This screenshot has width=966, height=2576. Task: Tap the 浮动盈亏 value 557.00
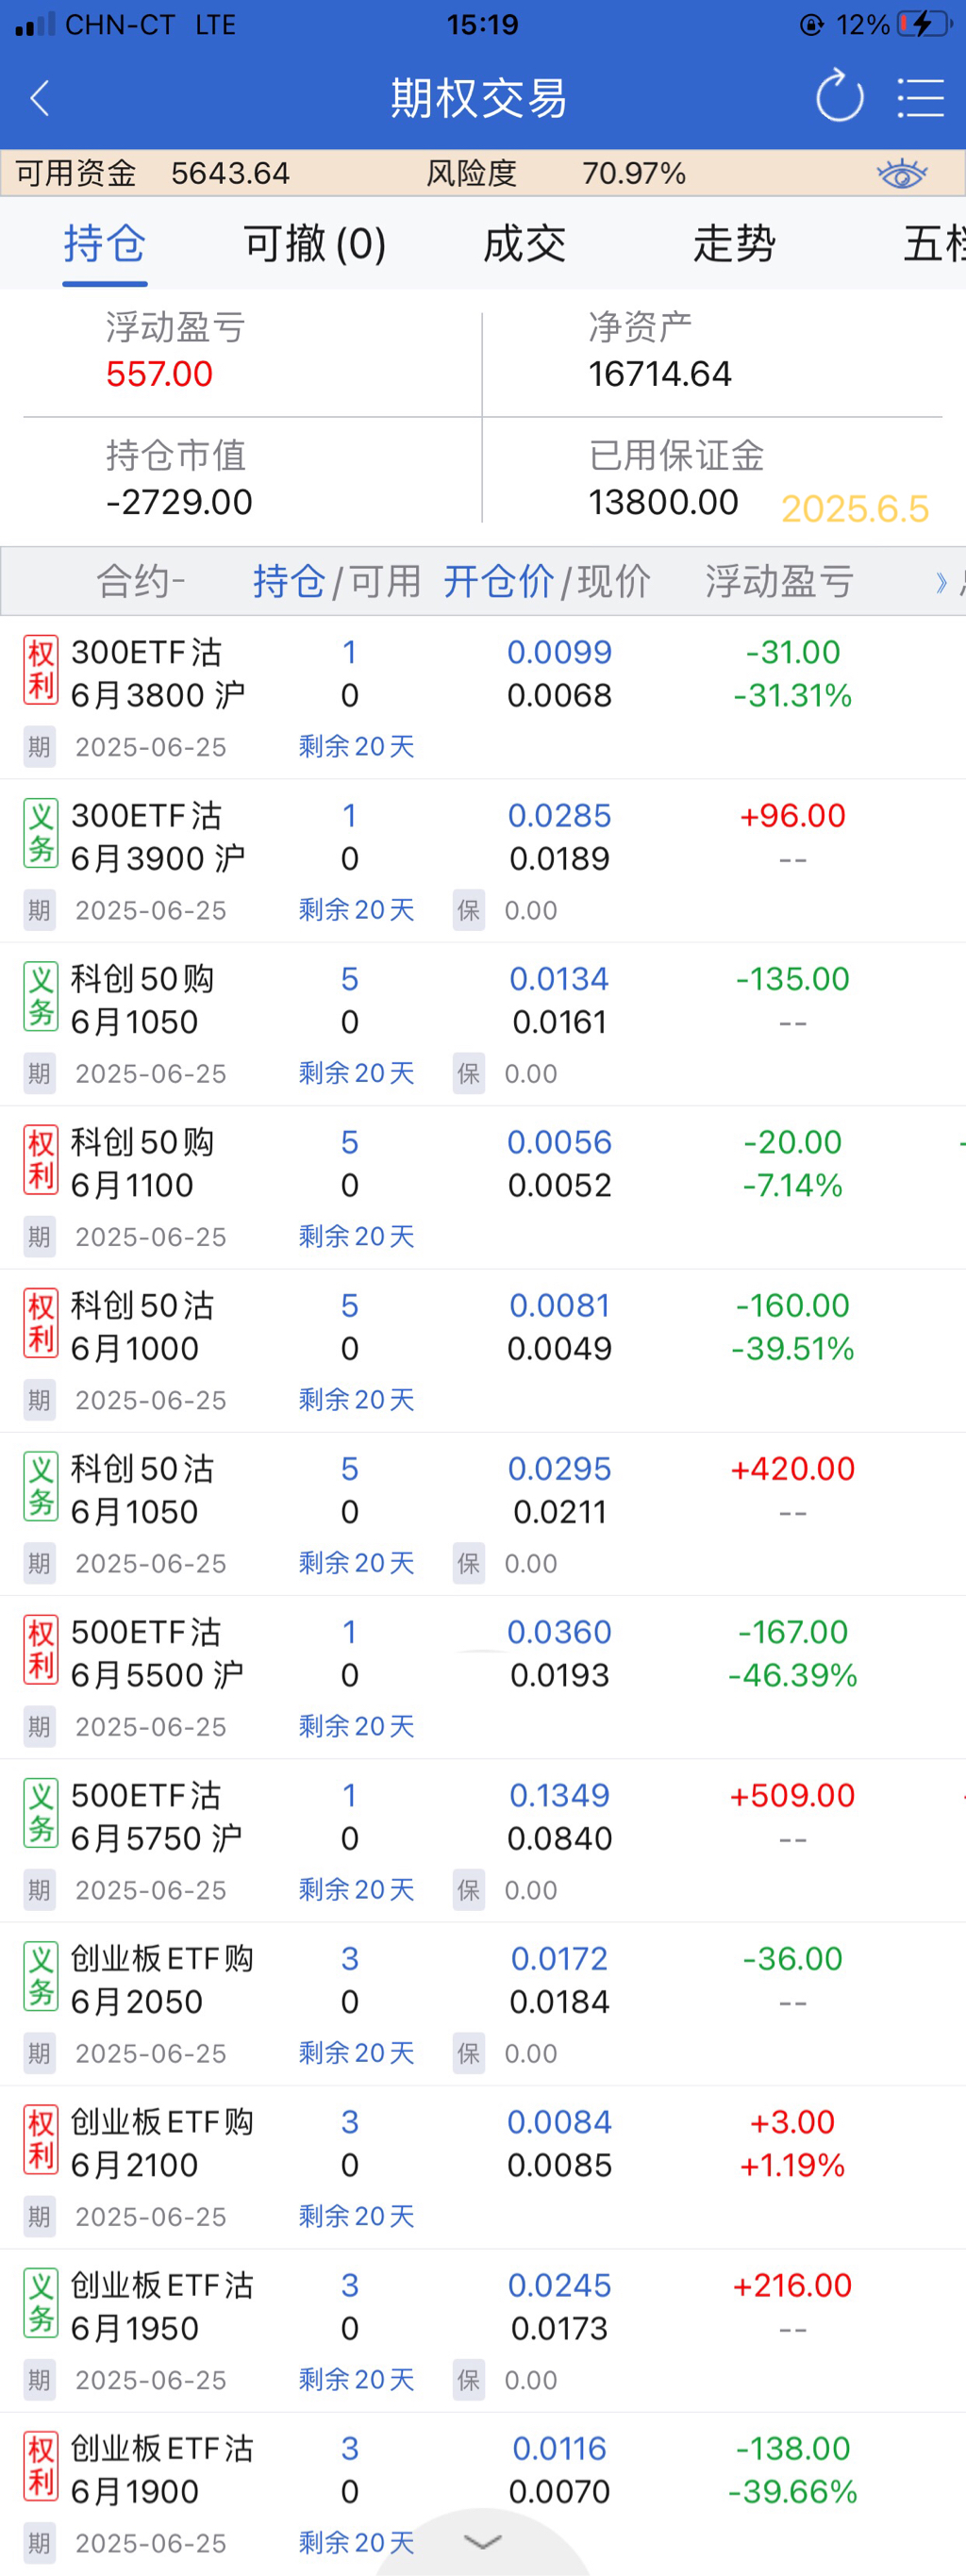click(x=159, y=374)
